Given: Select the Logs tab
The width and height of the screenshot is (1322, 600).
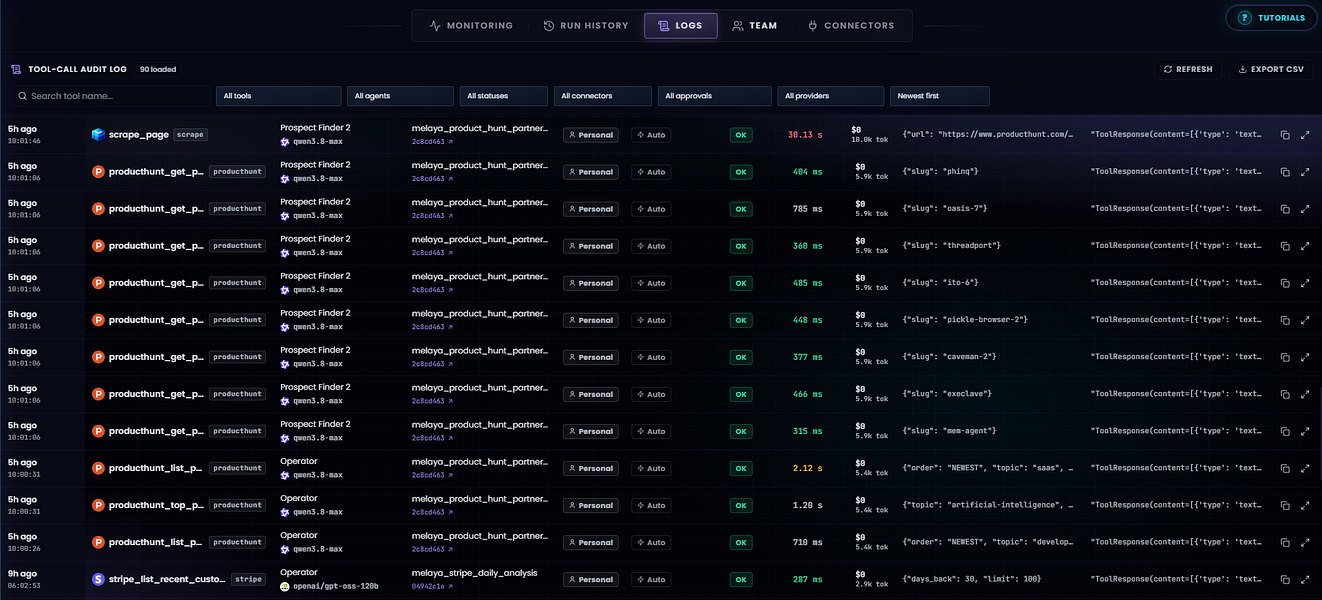Looking at the screenshot, I should pyautogui.click(x=681, y=26).
